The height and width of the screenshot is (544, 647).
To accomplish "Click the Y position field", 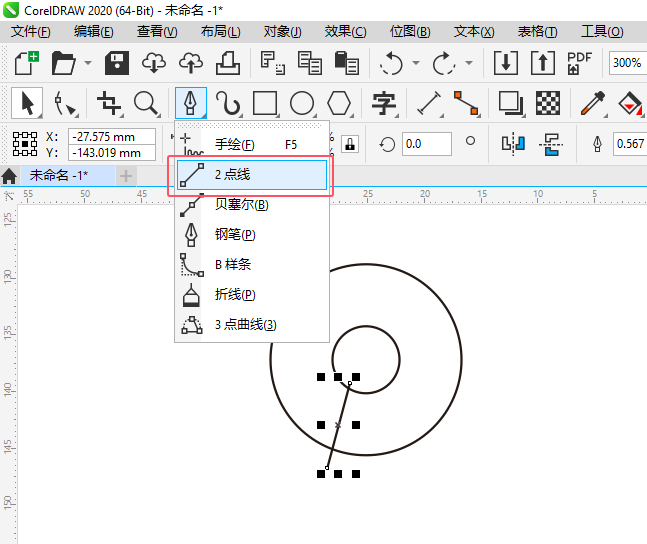I will [112, 153].
